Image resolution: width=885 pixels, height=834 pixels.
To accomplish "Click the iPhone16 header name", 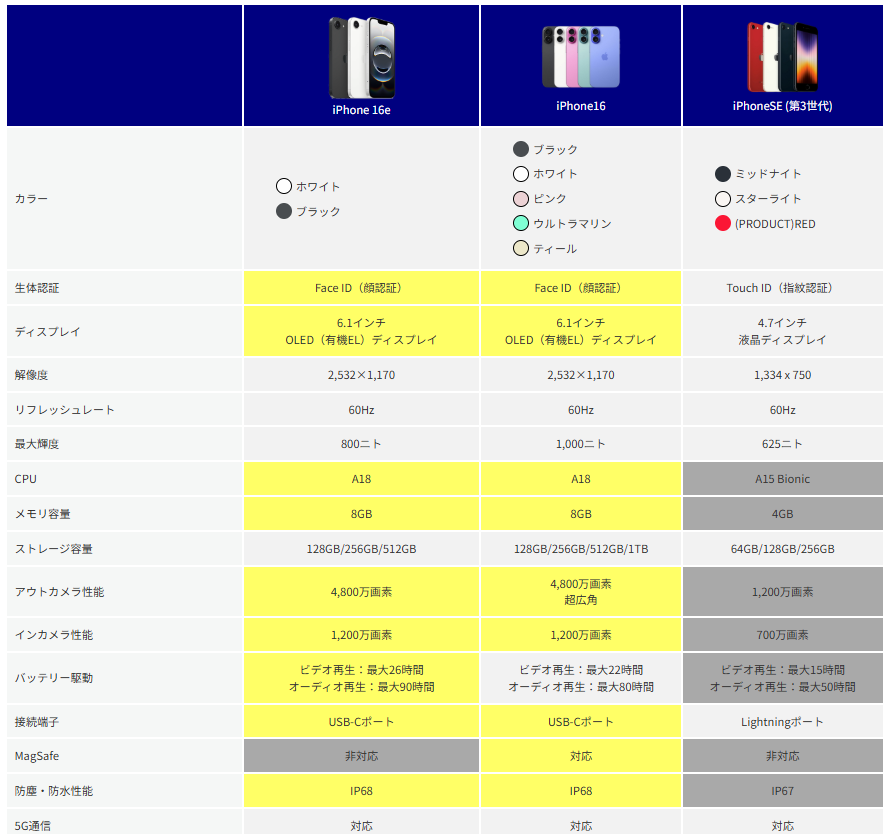I will tap(581, 105).
